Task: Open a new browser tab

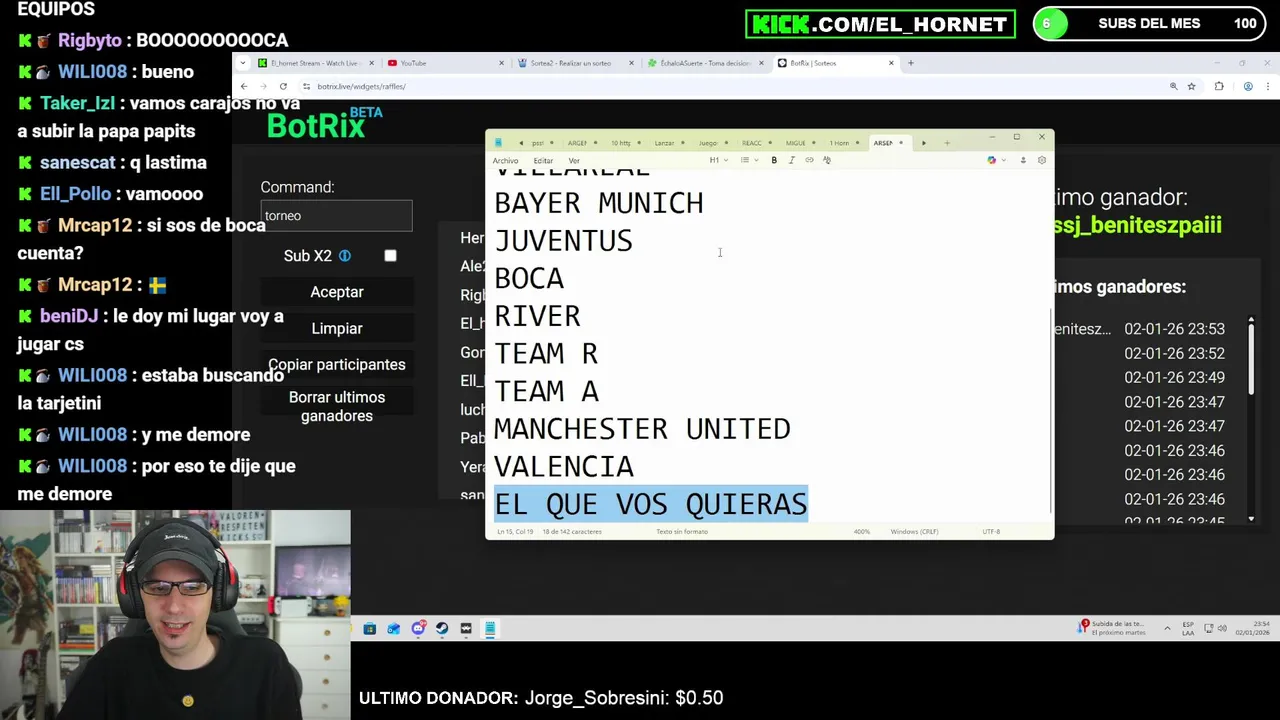Action: coord(910,63)
